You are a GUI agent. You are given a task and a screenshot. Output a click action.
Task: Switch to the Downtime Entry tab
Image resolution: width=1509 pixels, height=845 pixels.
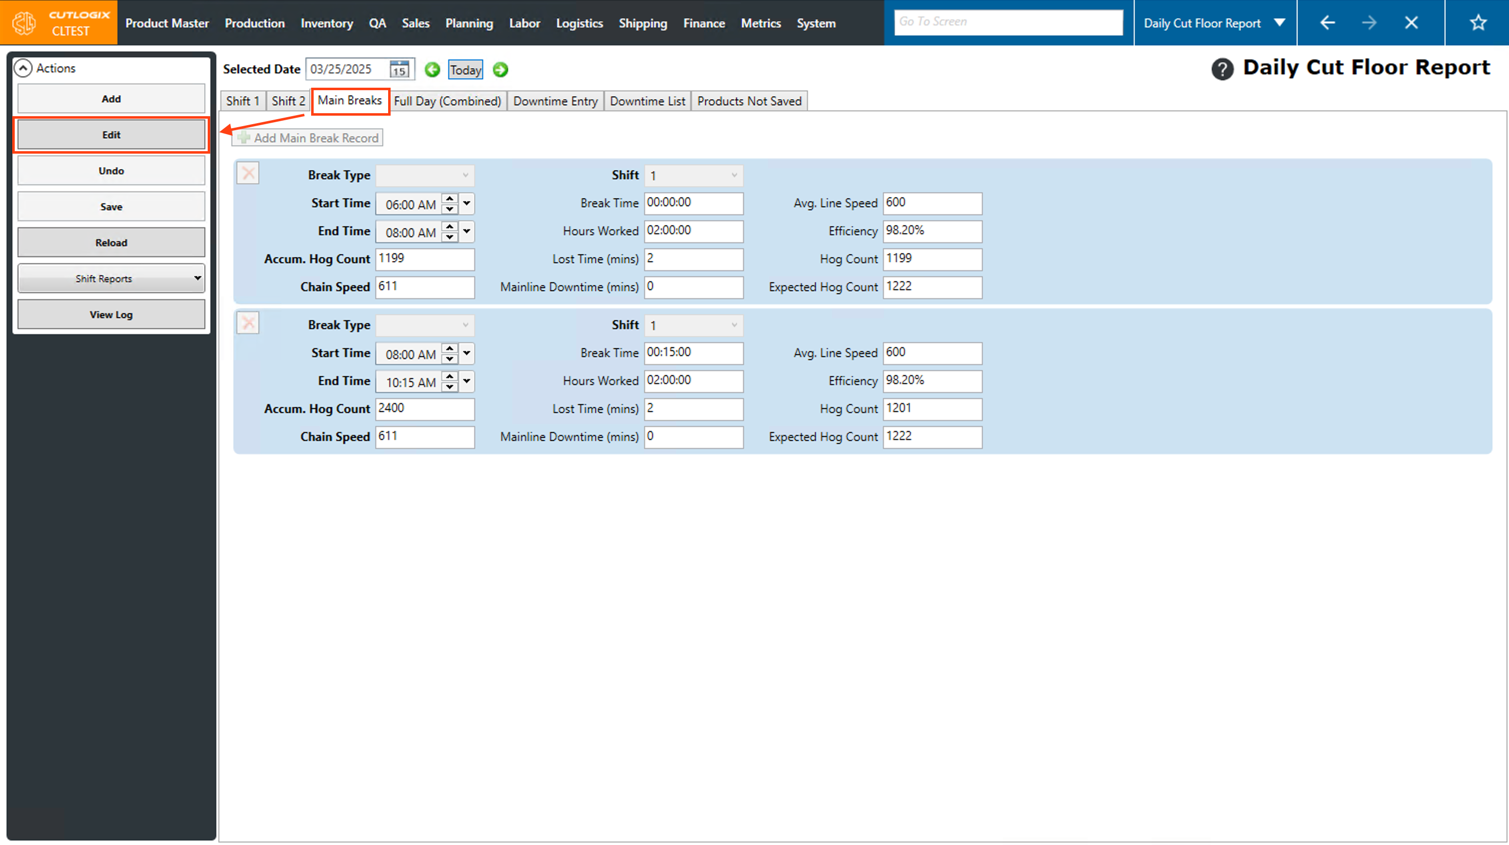click(555, 101)
